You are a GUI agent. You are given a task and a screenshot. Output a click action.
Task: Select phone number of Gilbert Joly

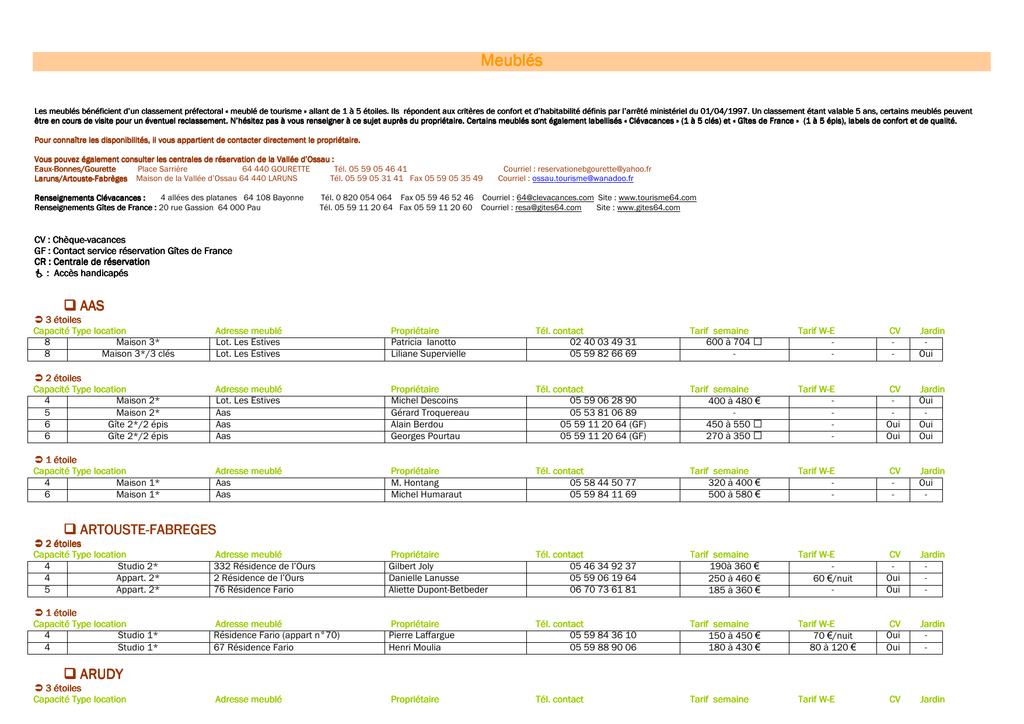603,566
